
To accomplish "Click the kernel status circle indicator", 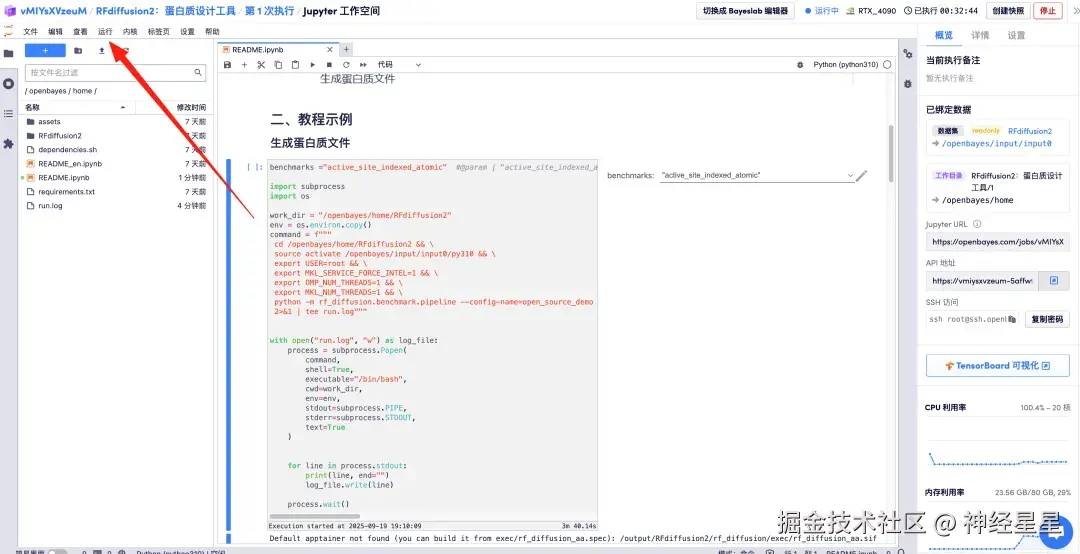I will point(887,65).
